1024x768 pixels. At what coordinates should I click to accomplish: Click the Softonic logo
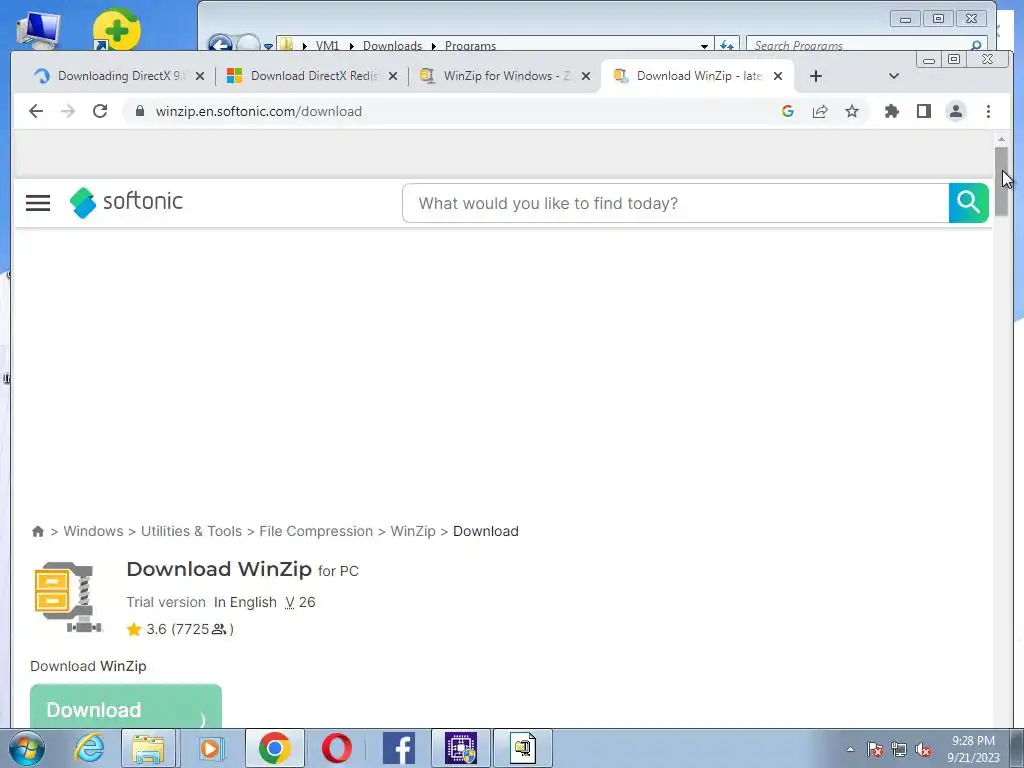(x=126, y=202)
